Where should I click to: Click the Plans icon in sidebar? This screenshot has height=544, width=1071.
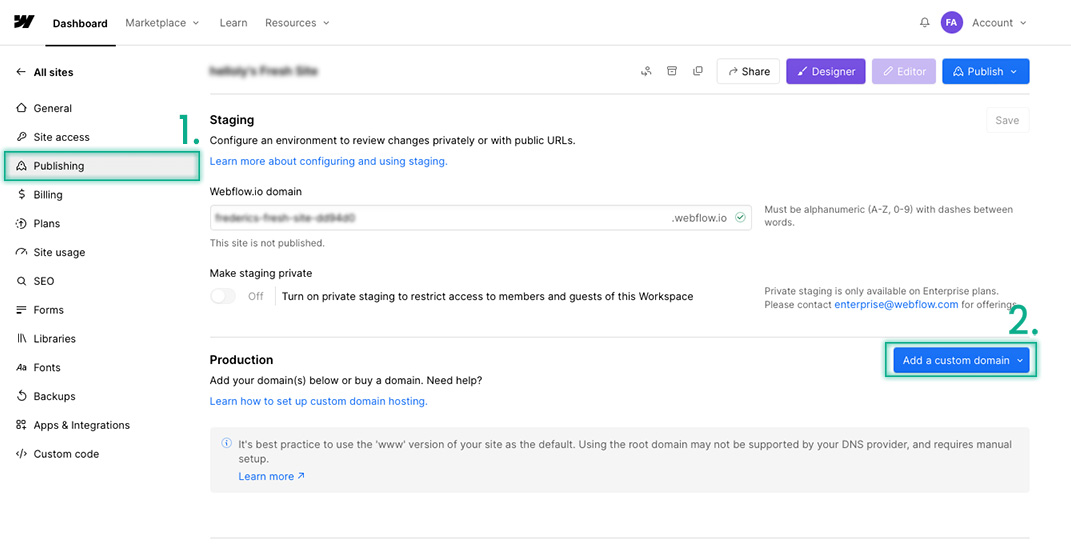pyautogui.click(x=20, y=223)
